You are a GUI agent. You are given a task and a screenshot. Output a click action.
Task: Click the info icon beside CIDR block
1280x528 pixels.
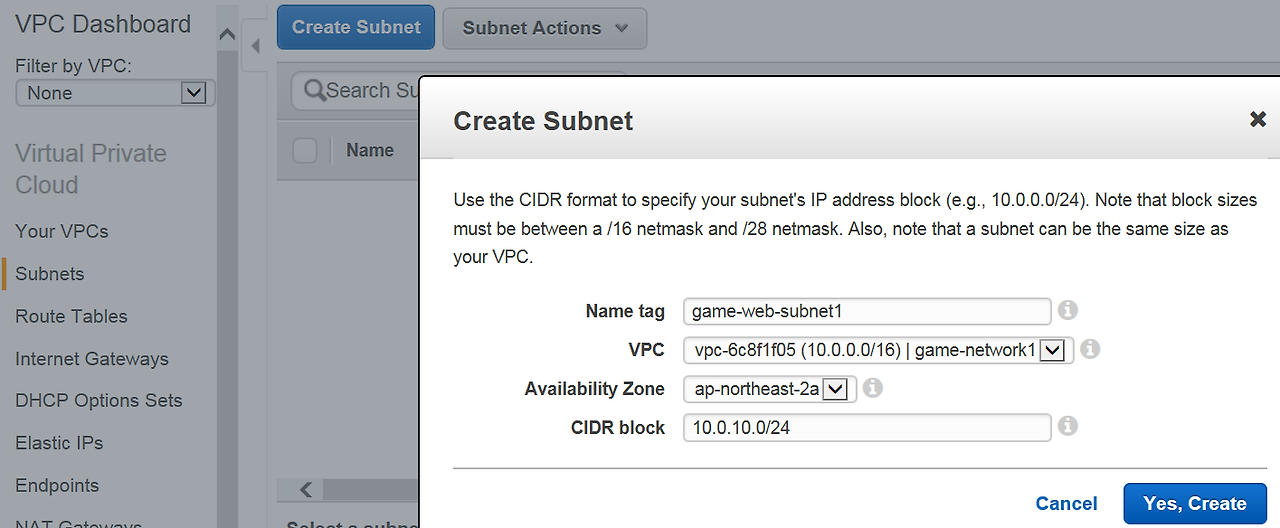(1068, 427)
